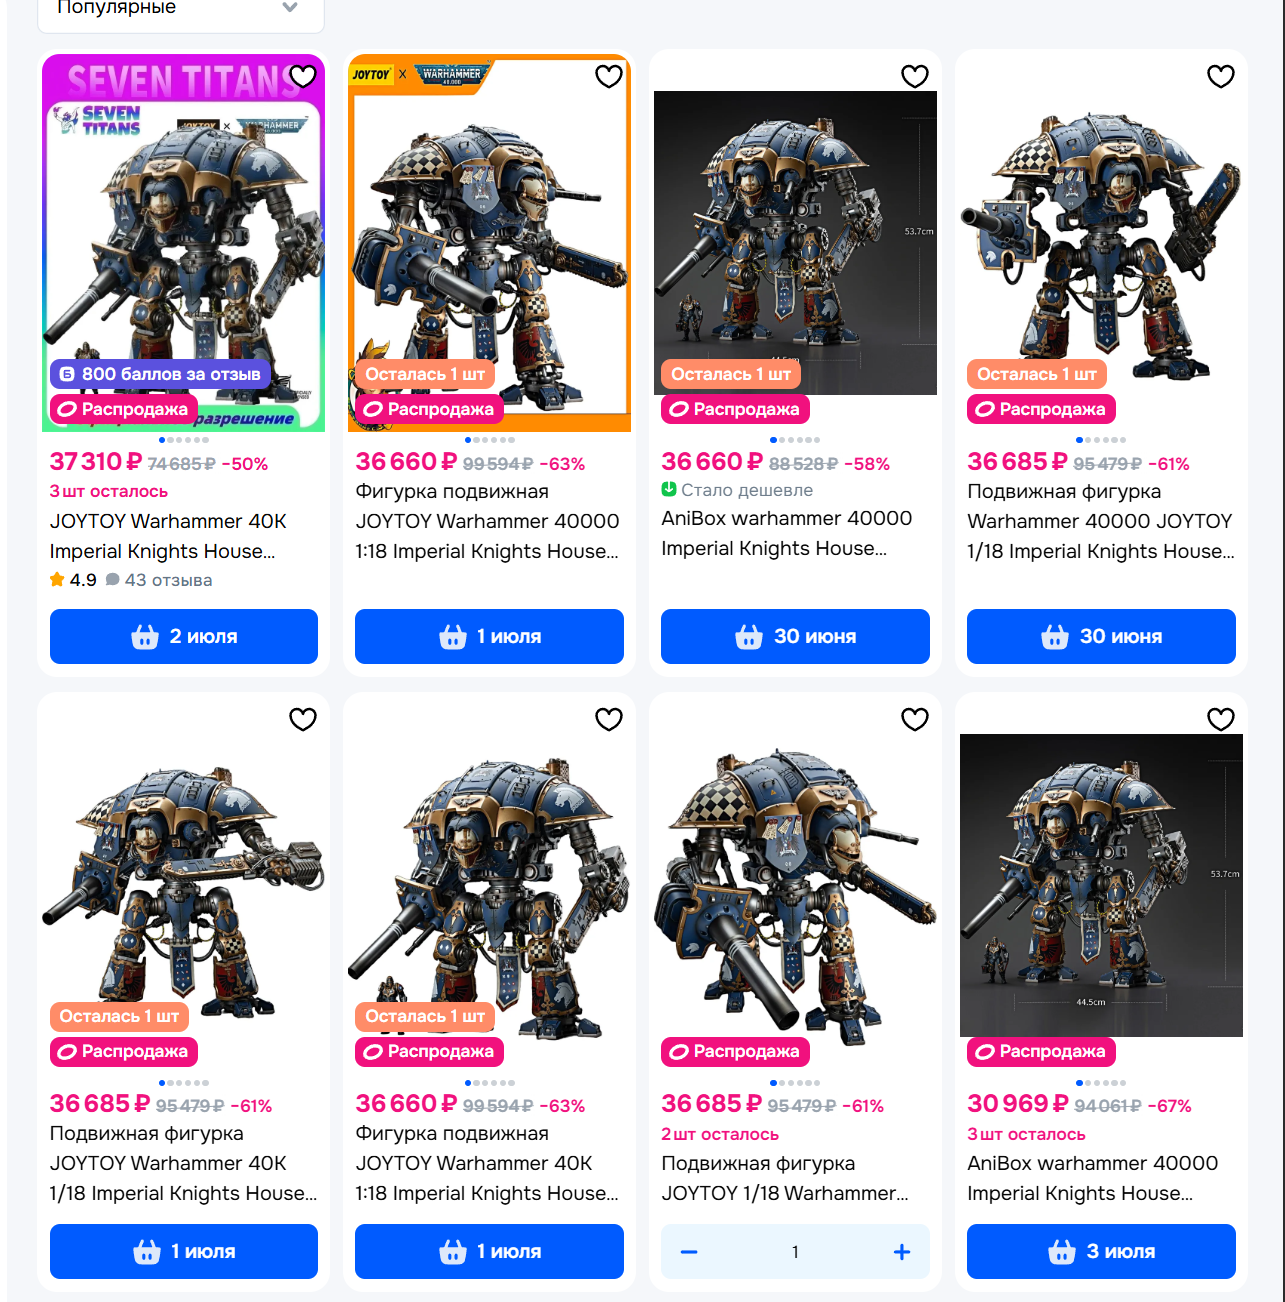The image size is (1285, 1302).
Task: Click the 4.9 star rating icon
Action: tap(57, 579)
